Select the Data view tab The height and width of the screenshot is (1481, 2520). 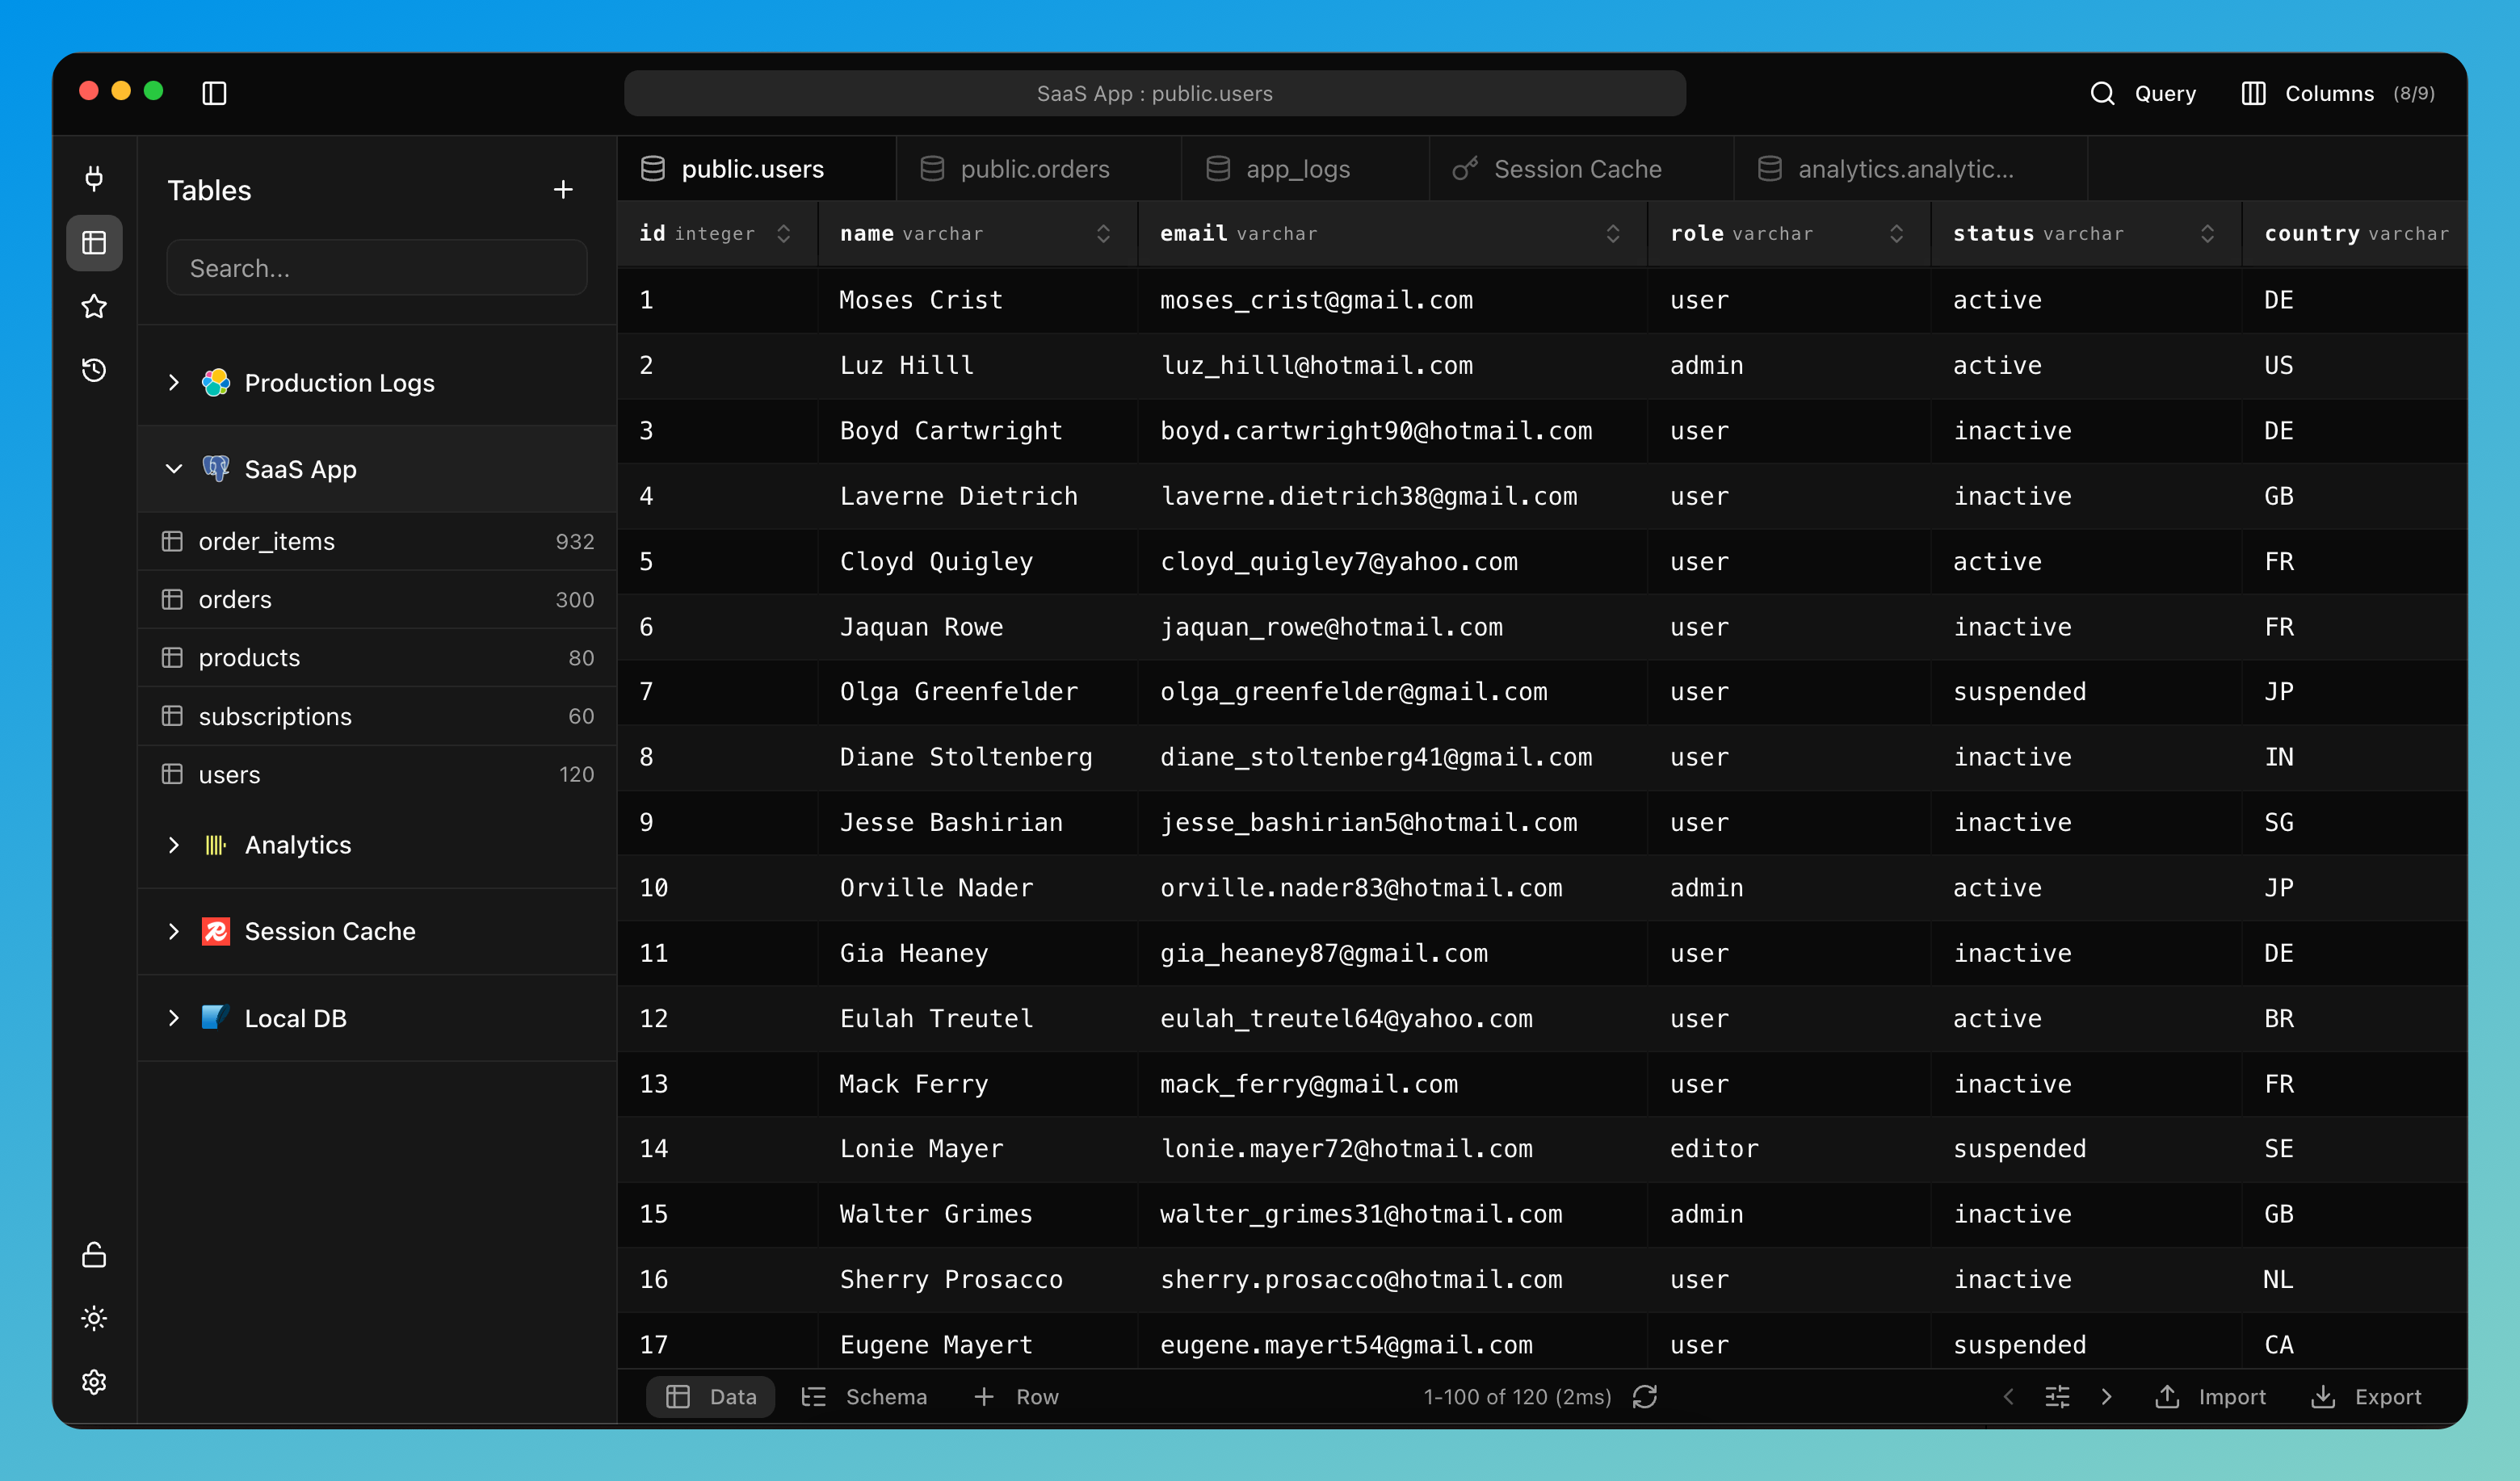710,1396
